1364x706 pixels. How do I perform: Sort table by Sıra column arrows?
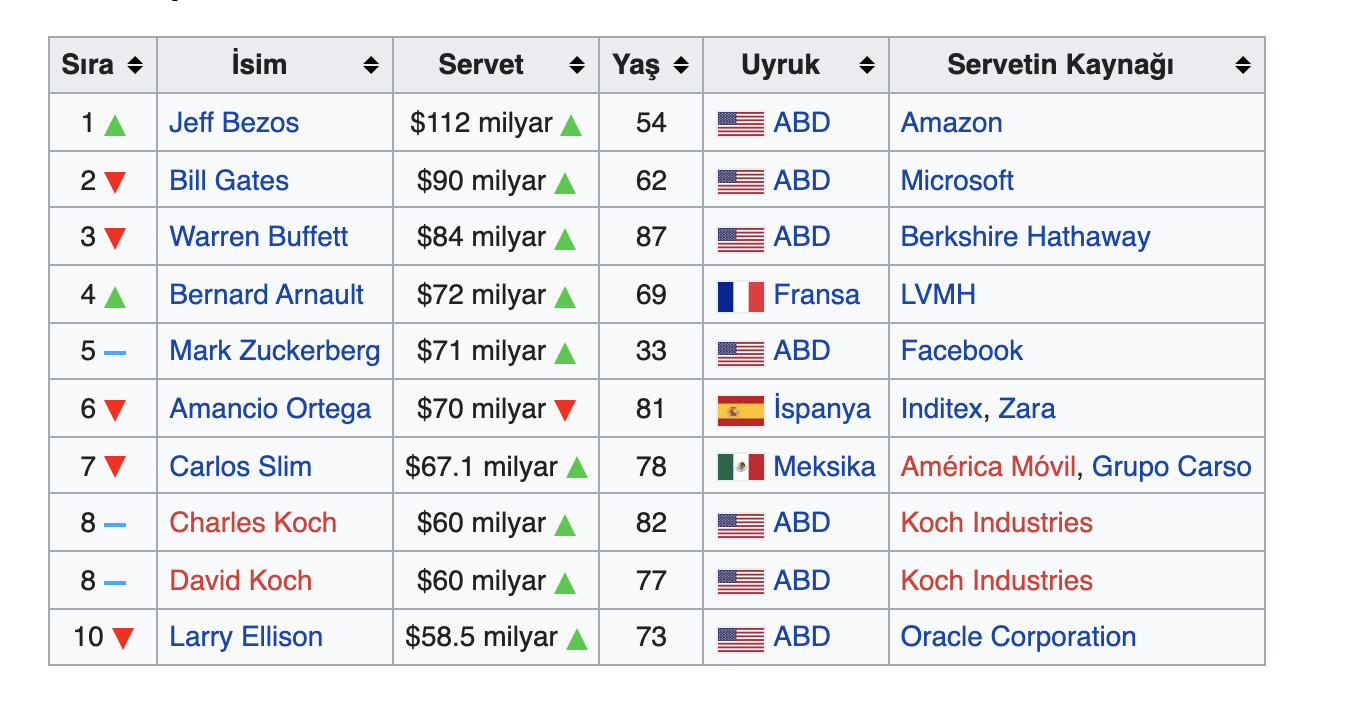pos(135,66)
